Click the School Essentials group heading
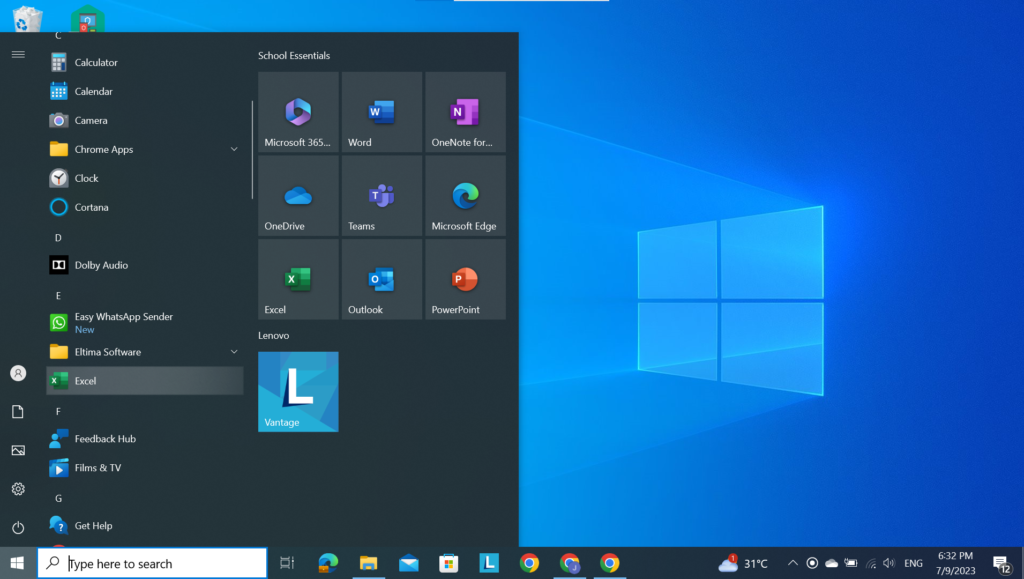 pyautogui.click(x=294, y=55)
